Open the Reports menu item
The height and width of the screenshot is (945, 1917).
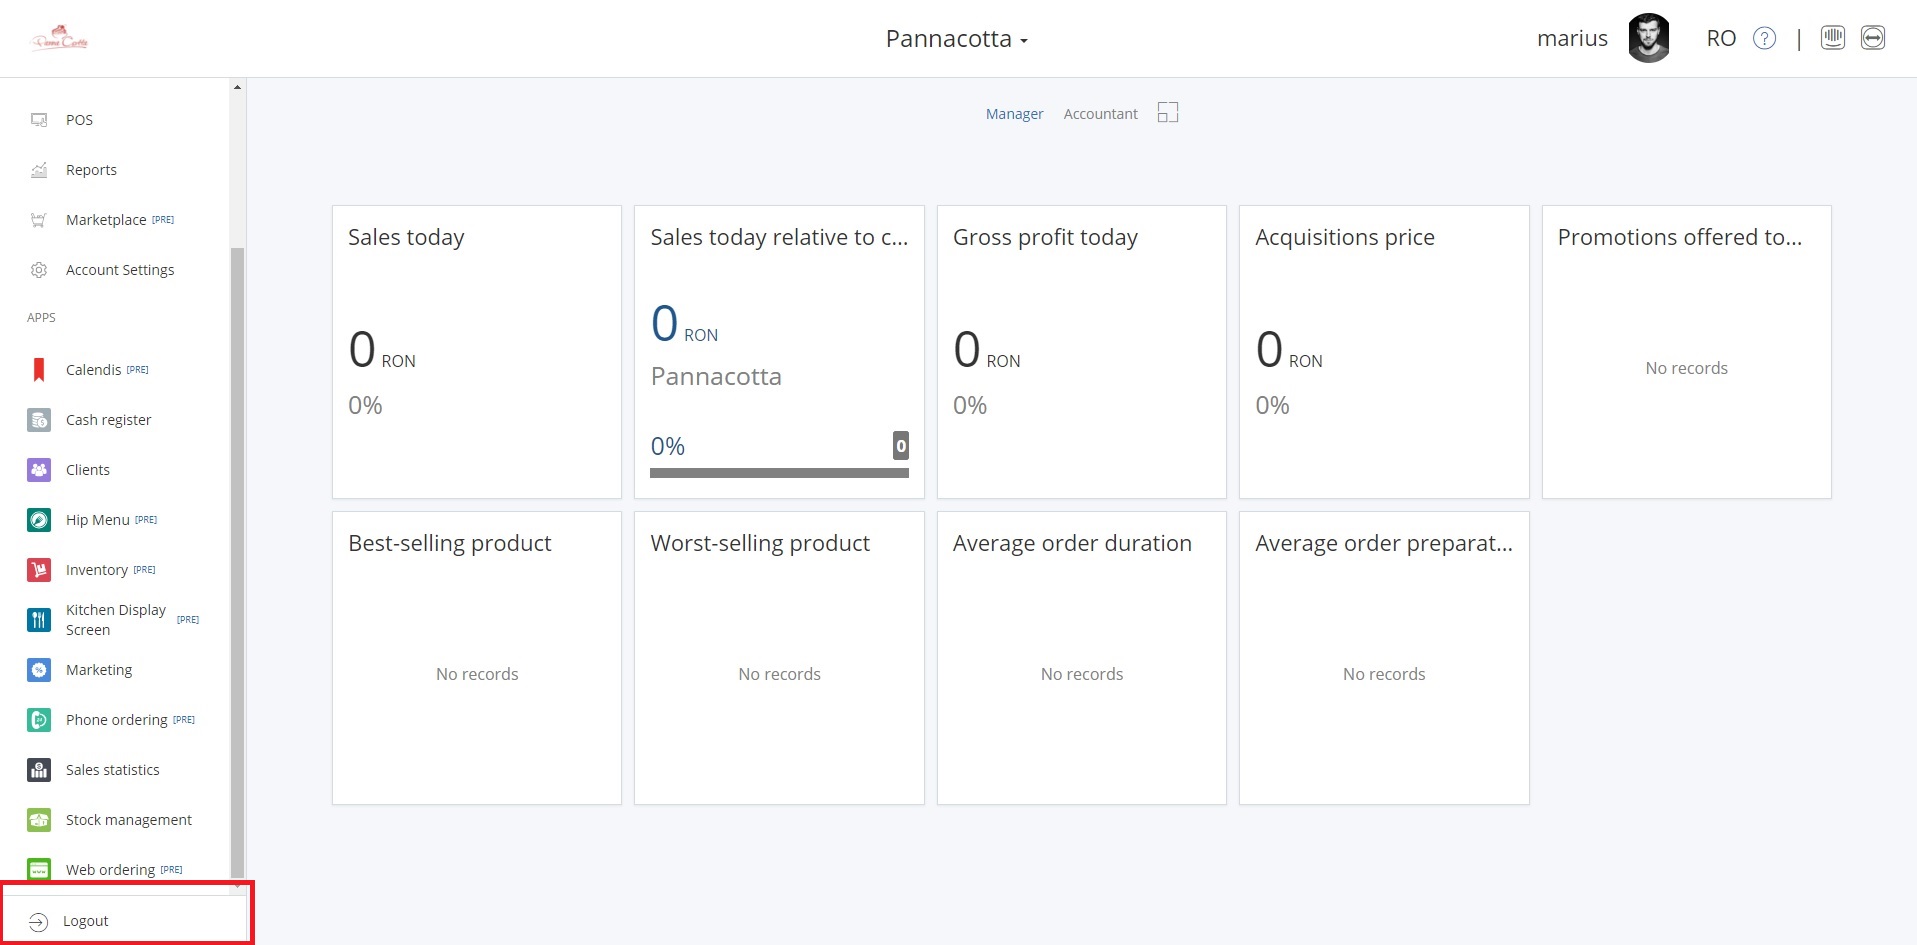click(x=91, y=170)
